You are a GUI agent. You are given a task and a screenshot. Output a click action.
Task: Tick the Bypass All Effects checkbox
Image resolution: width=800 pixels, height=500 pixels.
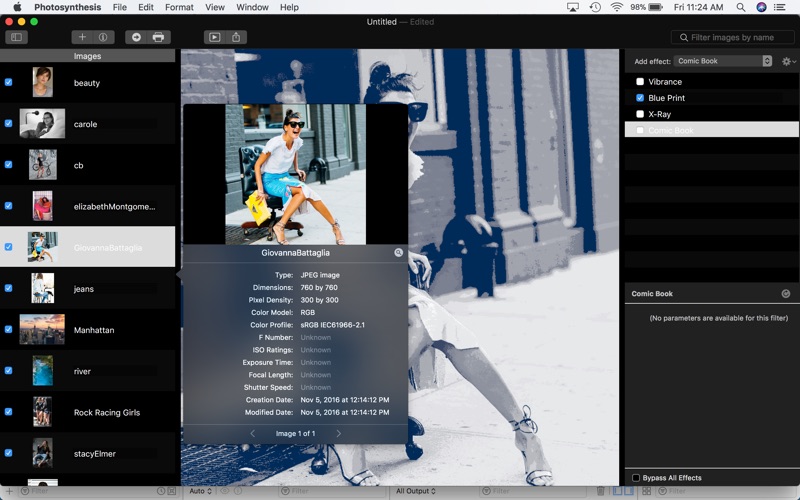636,478
